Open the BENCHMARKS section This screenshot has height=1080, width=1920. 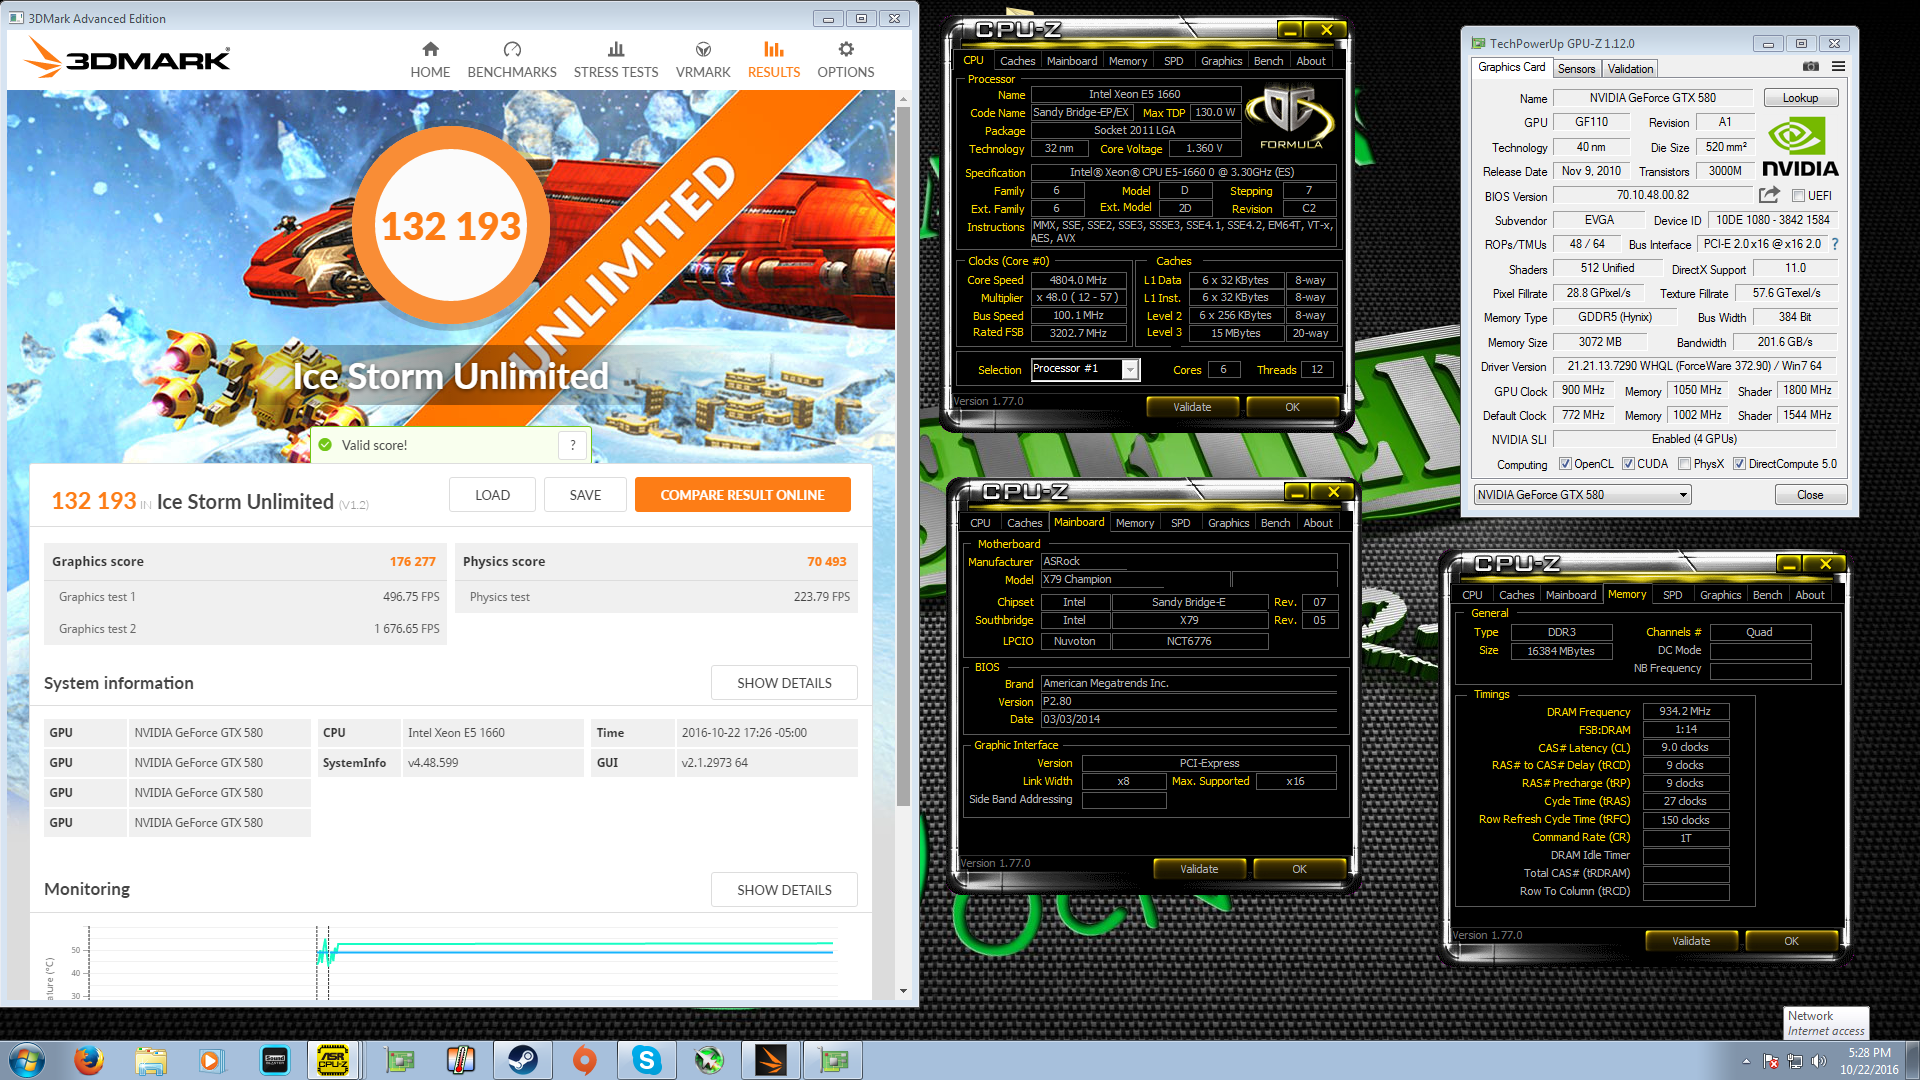click(x=512, y=60)
